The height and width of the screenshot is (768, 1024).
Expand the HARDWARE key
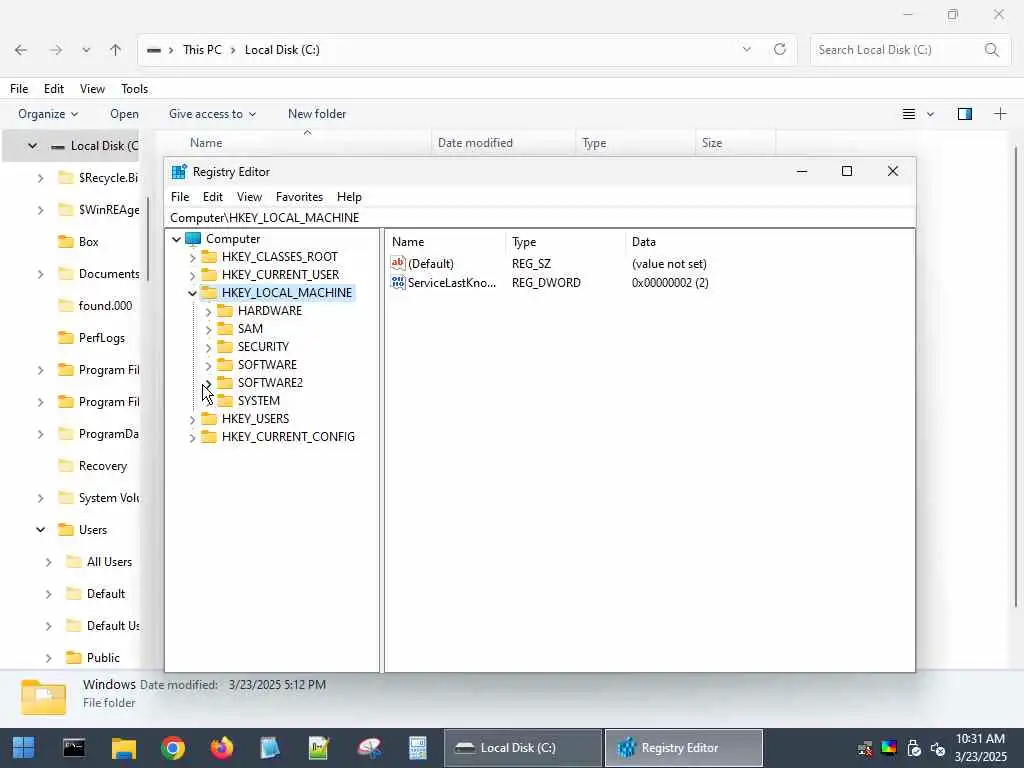(208, 311)
